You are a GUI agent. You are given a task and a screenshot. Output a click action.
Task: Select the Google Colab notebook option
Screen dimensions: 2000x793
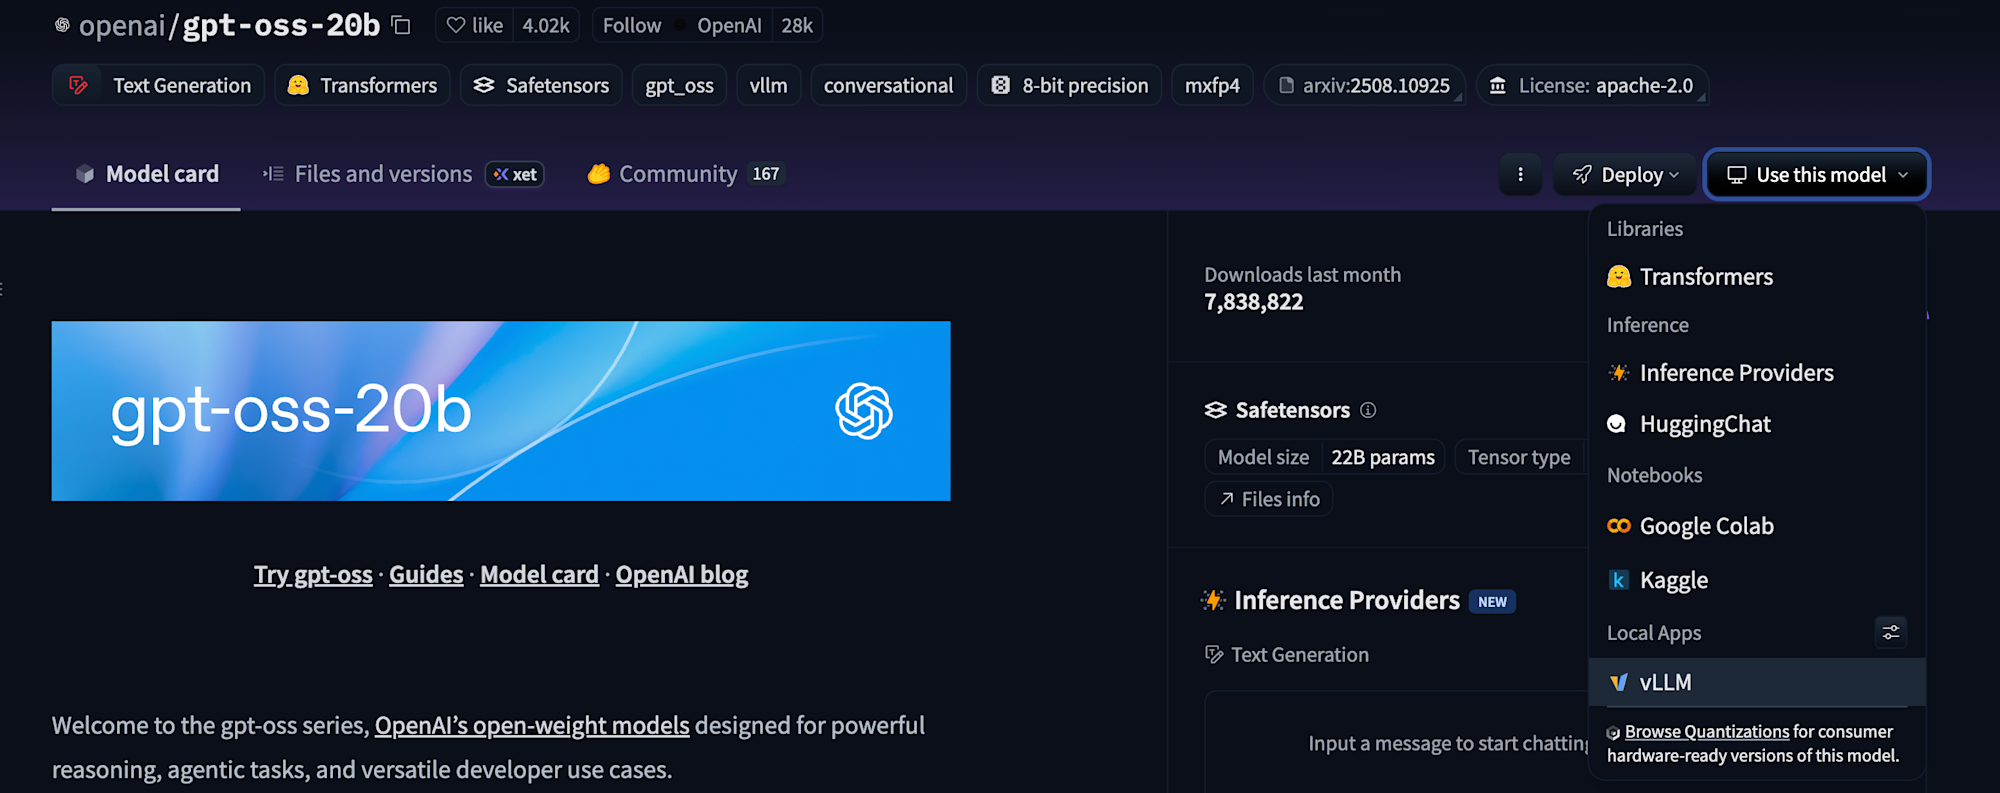(x=1706, y=526)
